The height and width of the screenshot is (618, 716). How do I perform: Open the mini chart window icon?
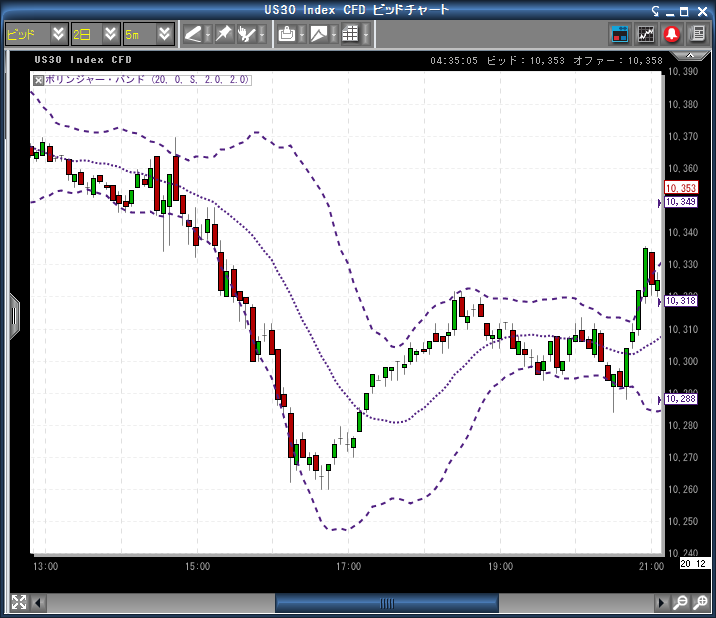tap(646, 34)
